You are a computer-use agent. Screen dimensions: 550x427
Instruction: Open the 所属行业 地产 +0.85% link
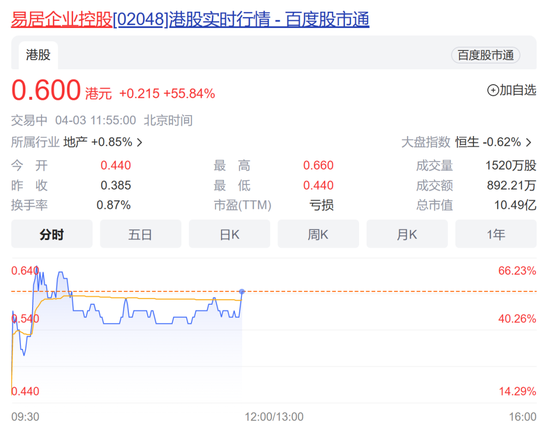click(77, 142)
